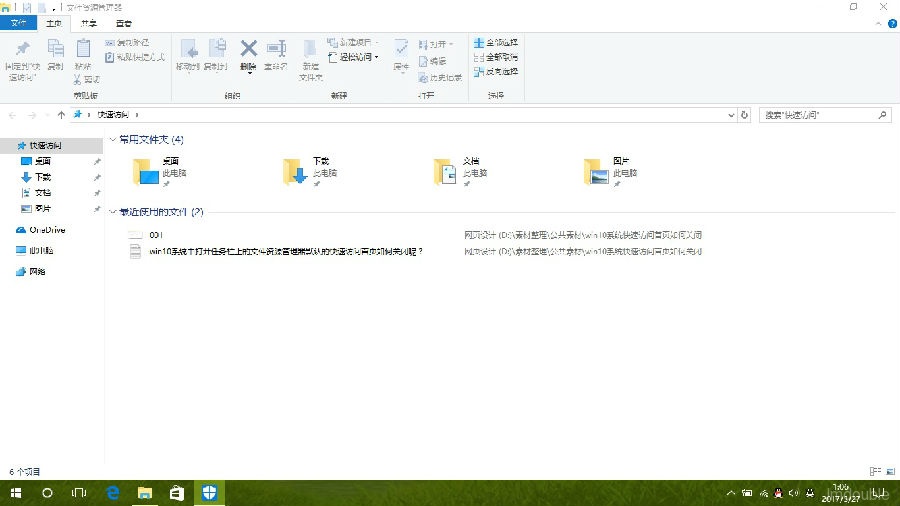Click the Back navigation arrow
The width and height of the screenshot is (900, 506).
13,115
